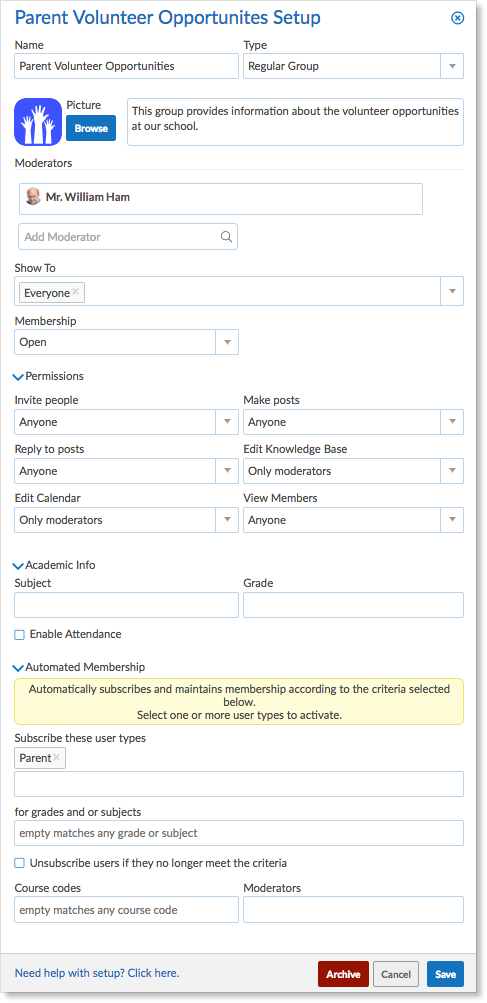Click the raised hands group picture
487x1003 pixels.
click(38, 122)
